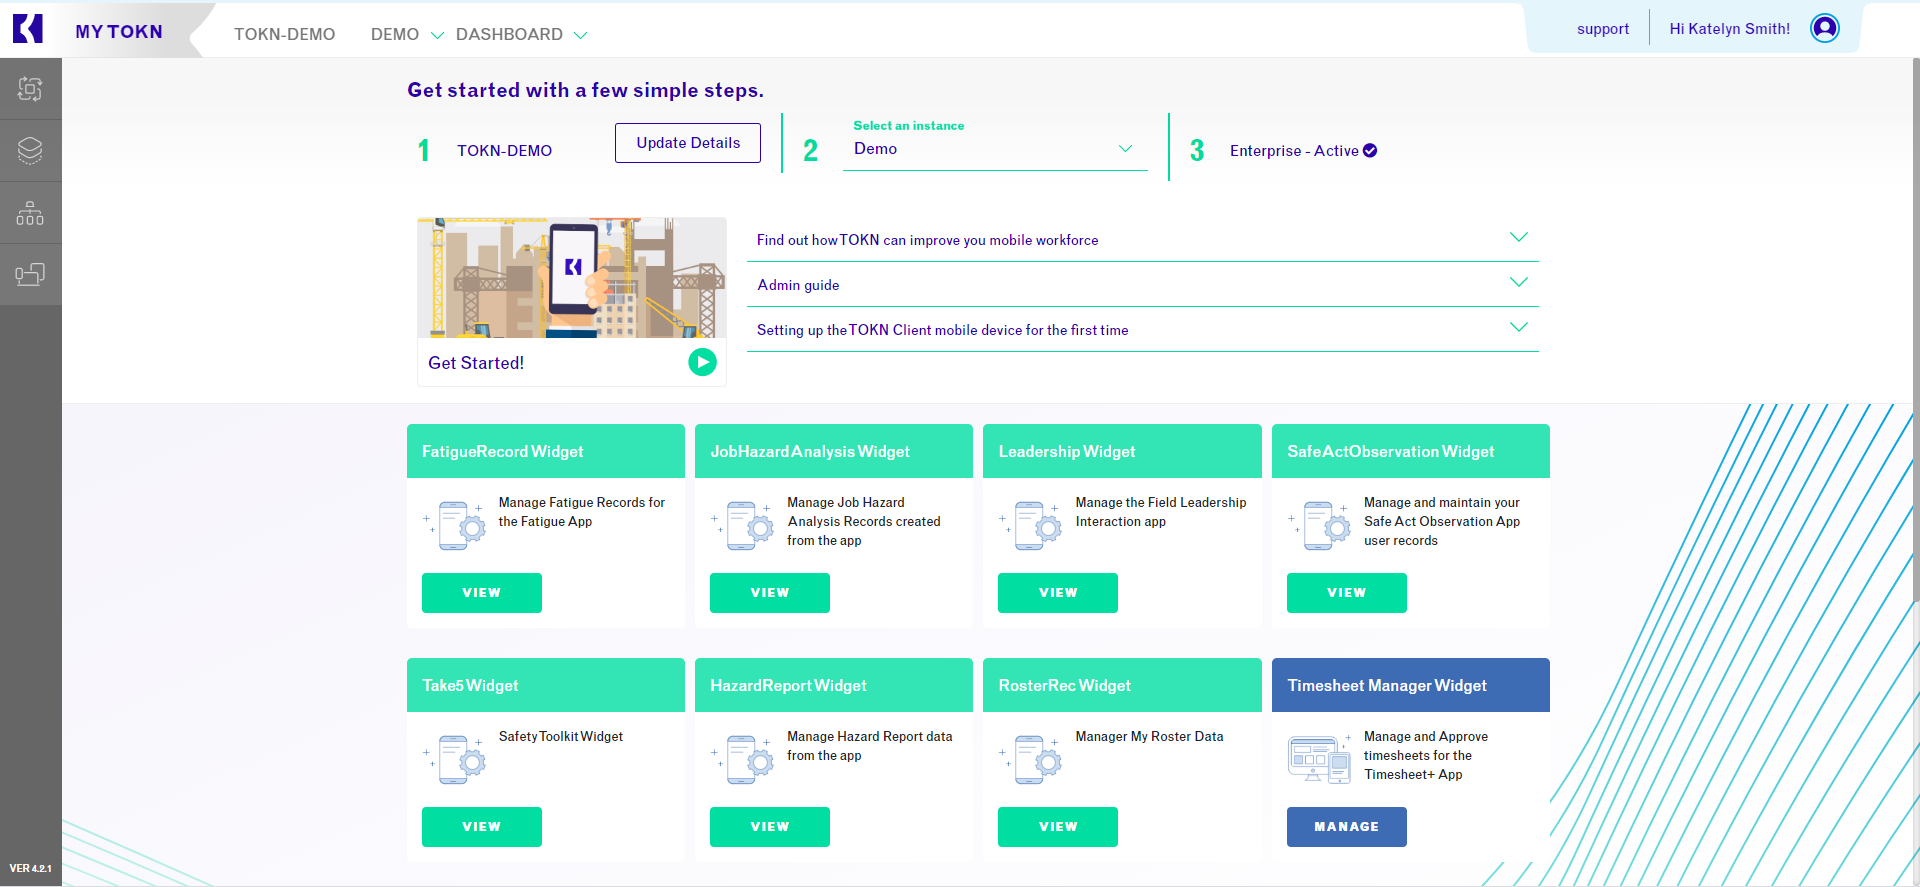
Task: View the FatigueRecord Widget
Action: click(x=481, y=593)
